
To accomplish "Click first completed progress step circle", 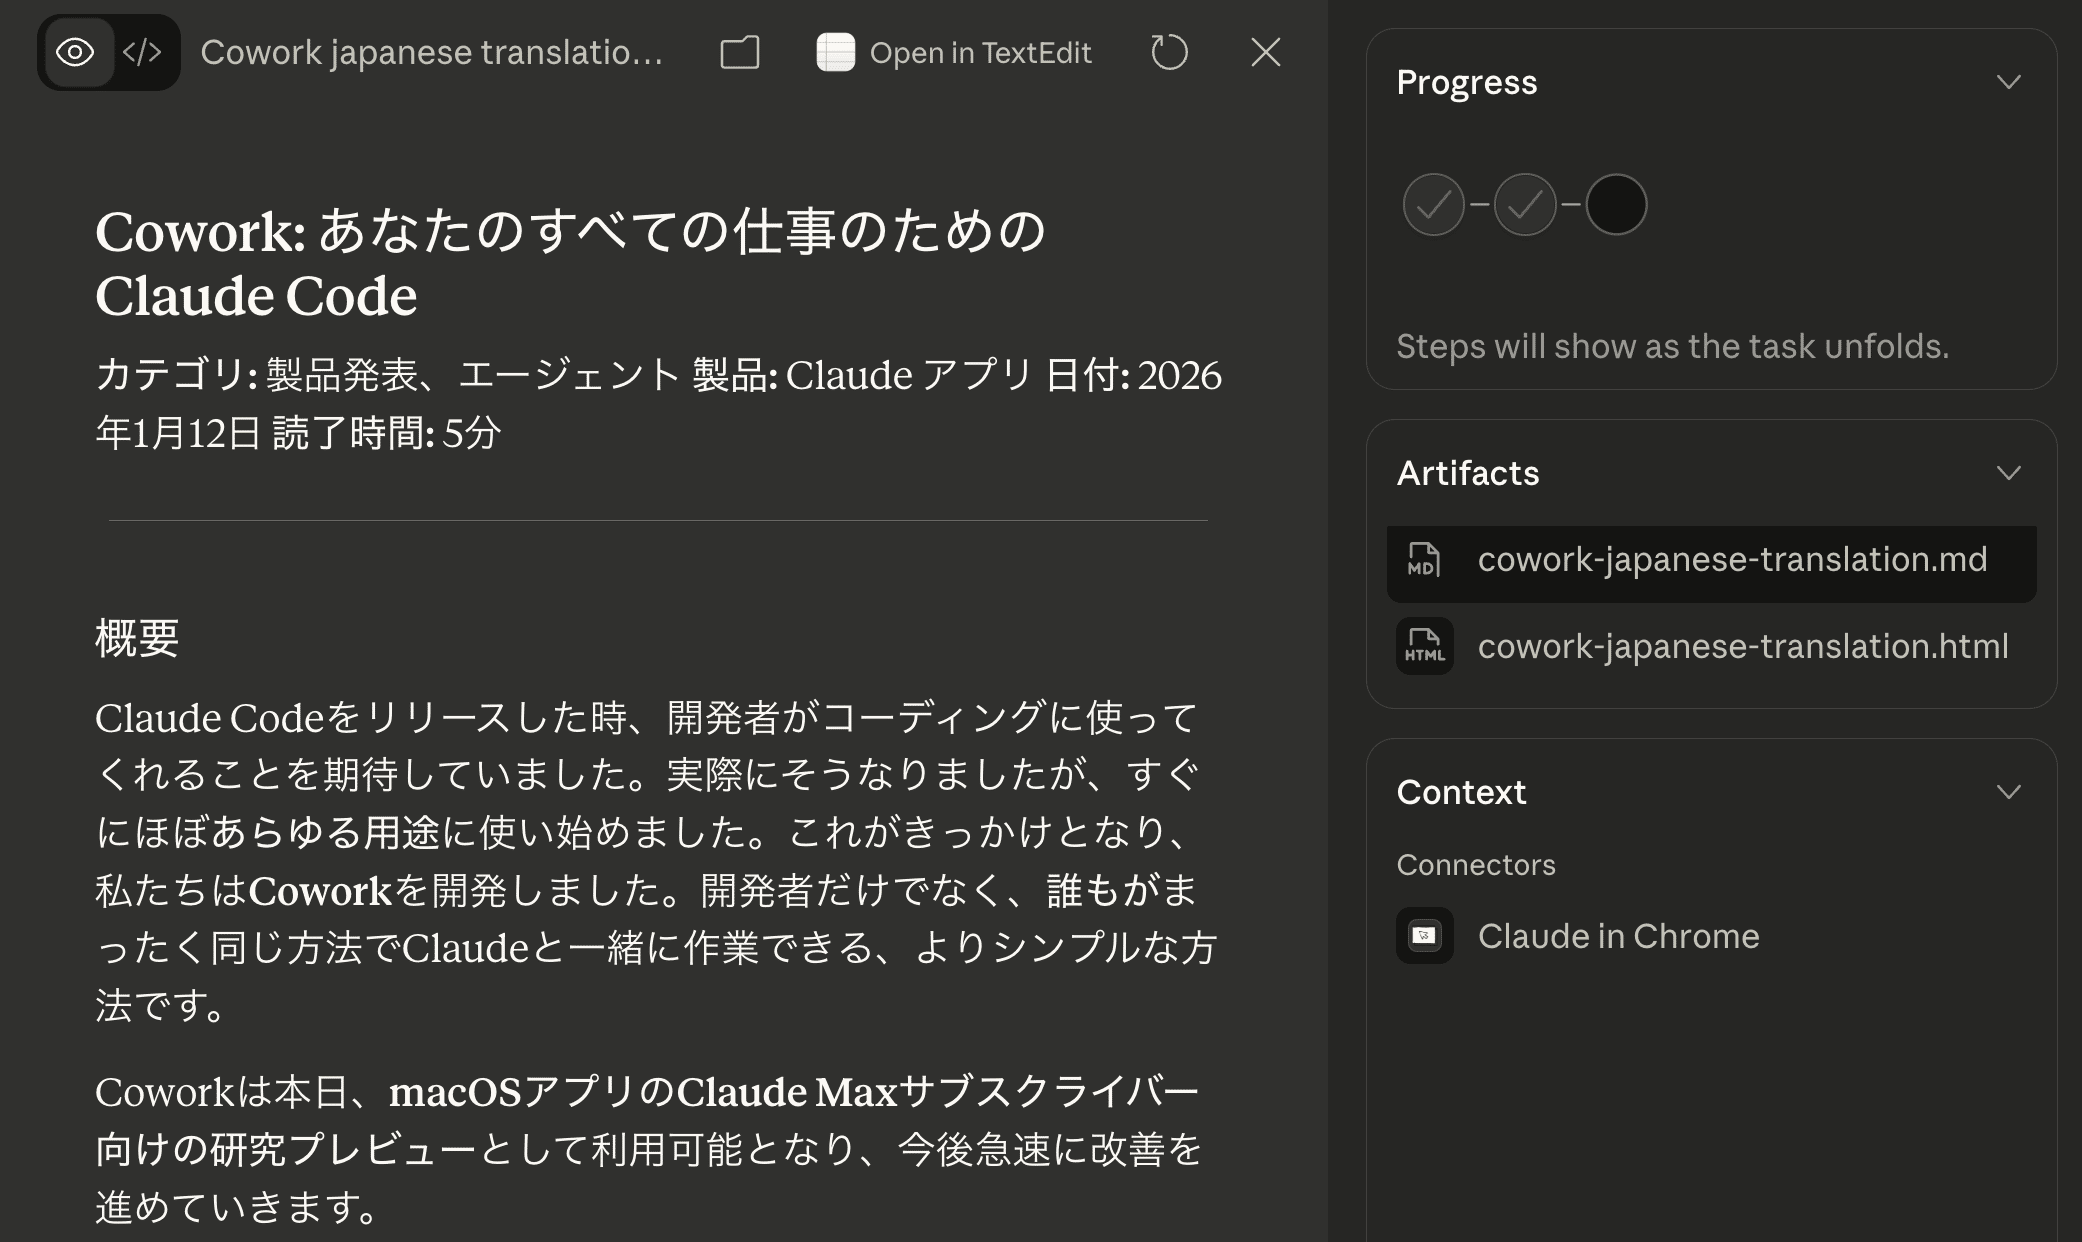I will click(x=1433, y=205).
